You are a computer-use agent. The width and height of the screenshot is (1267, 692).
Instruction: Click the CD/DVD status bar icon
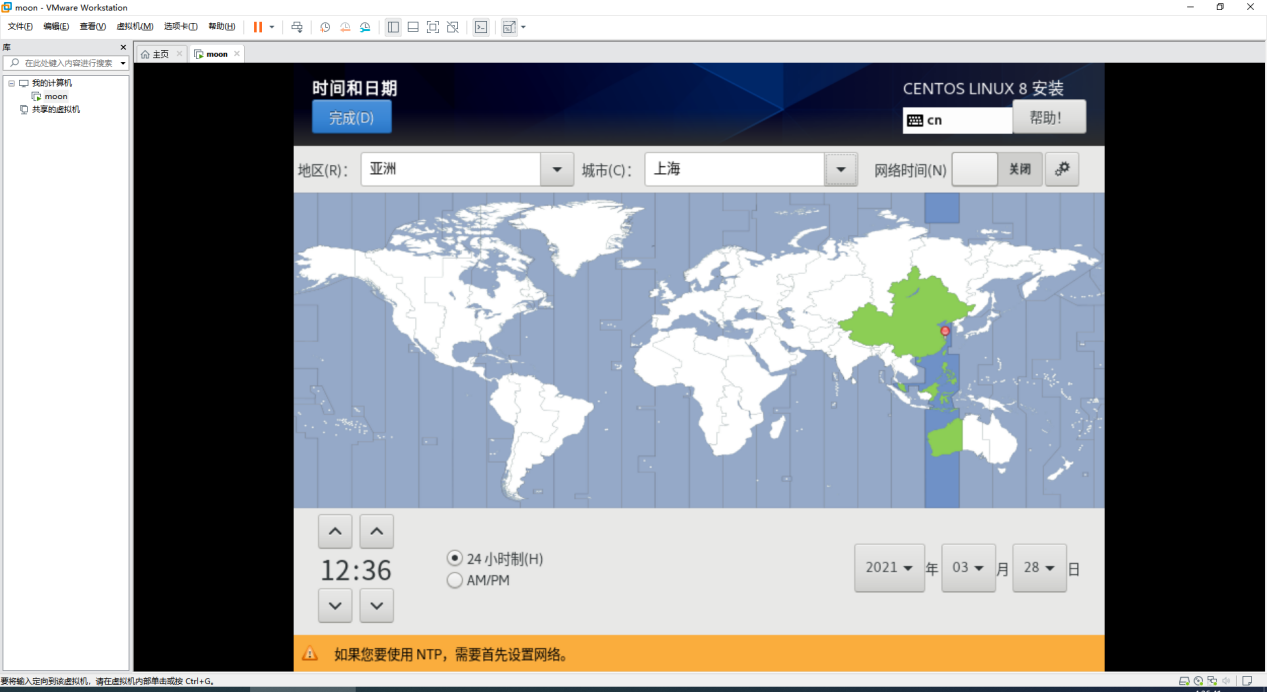1198,681
